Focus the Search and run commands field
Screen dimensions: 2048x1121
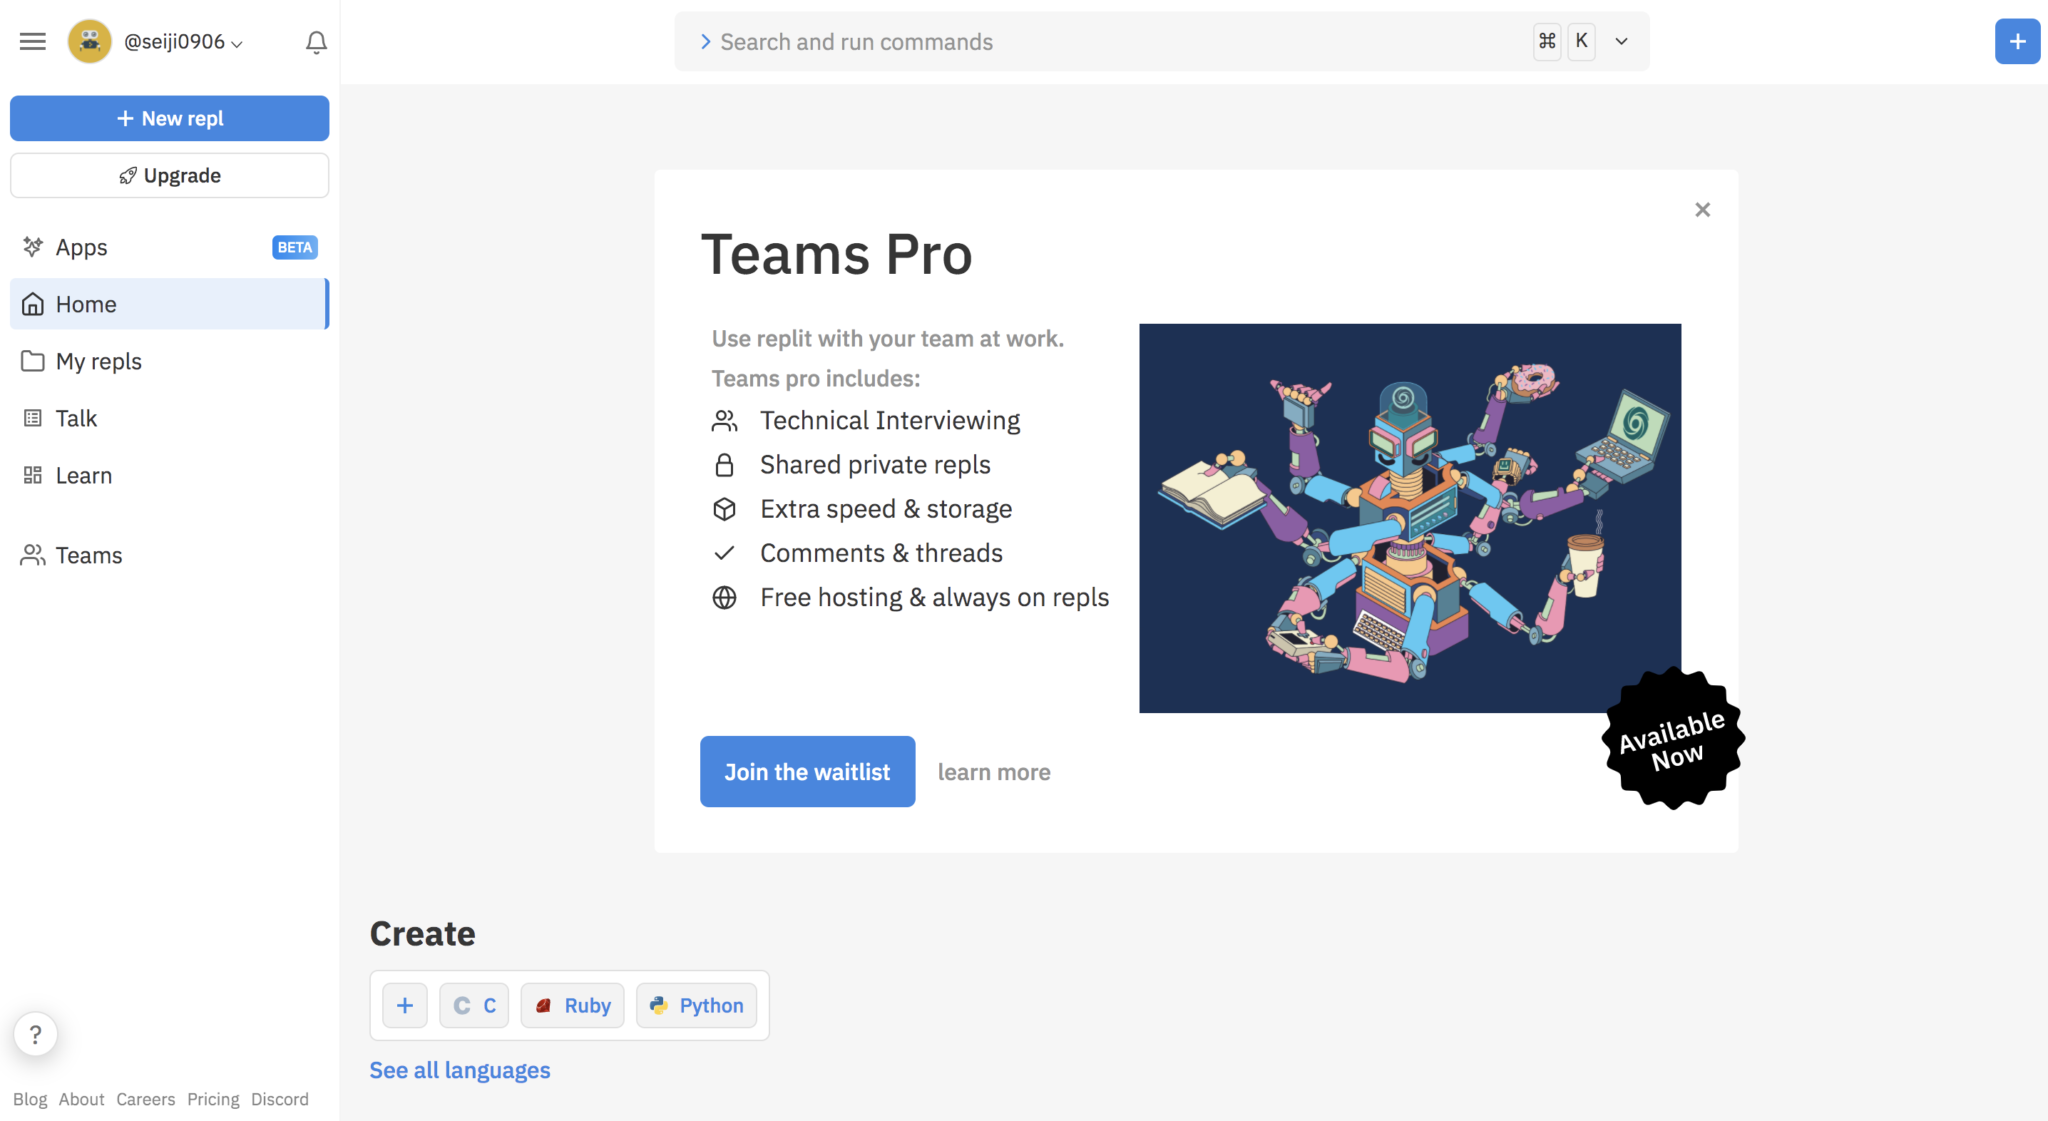[x=1100, y=42]
